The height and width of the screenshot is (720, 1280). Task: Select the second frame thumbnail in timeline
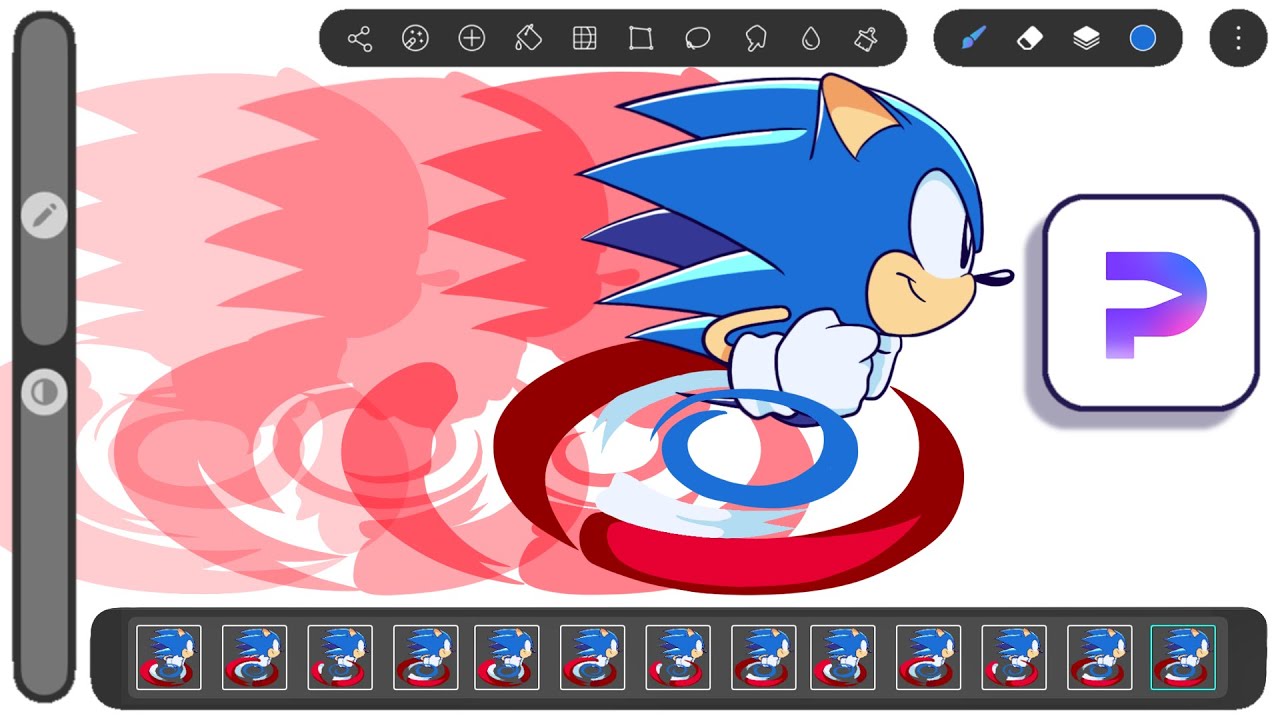(x=254, y=657)
